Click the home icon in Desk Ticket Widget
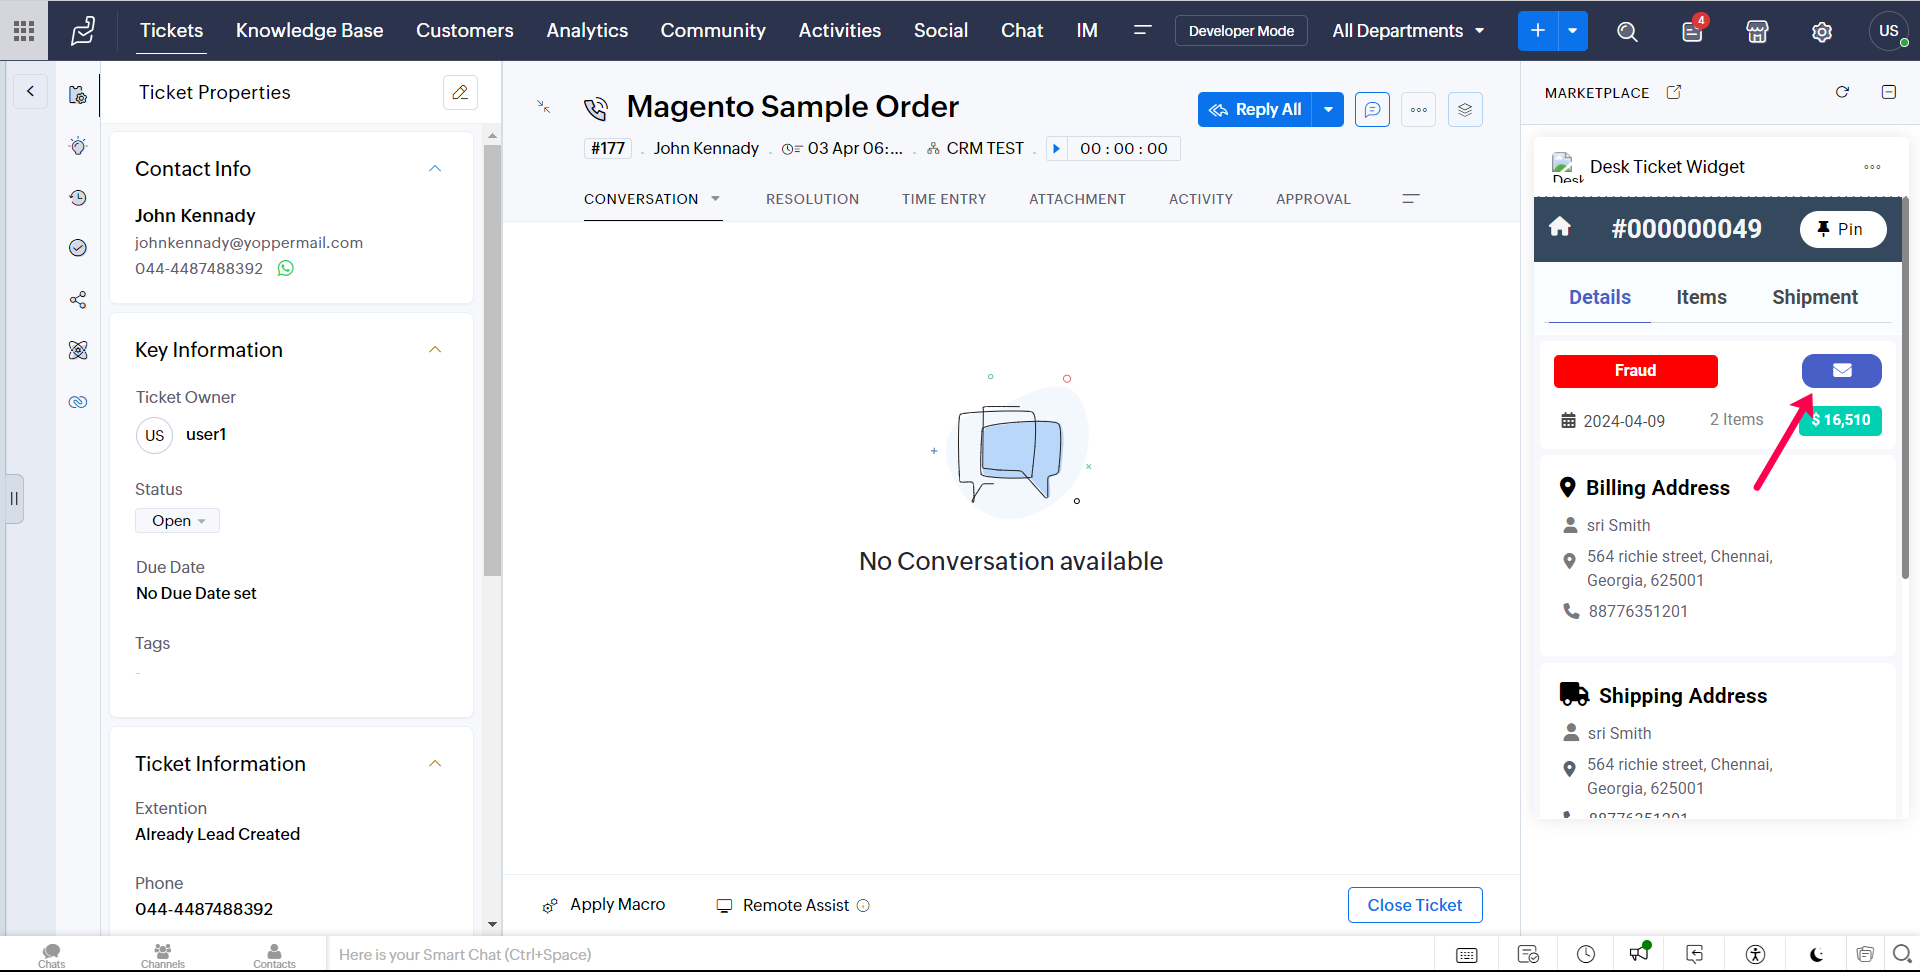Image resolution: width=1920 pixels, height=972 pixels. coord(1560,228)
